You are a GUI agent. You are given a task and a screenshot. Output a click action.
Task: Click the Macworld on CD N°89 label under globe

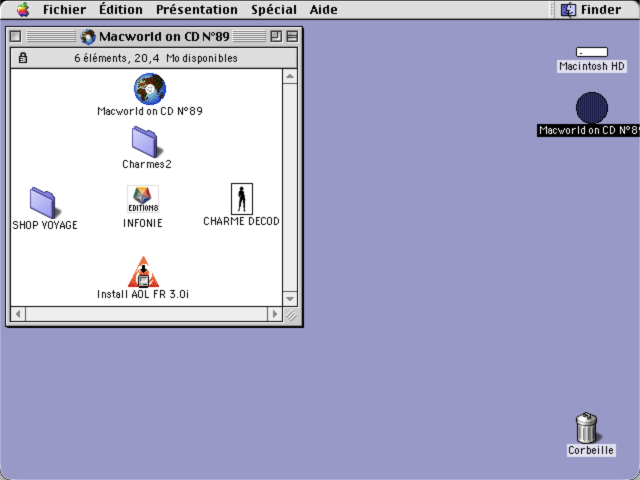tap(150, 111)
